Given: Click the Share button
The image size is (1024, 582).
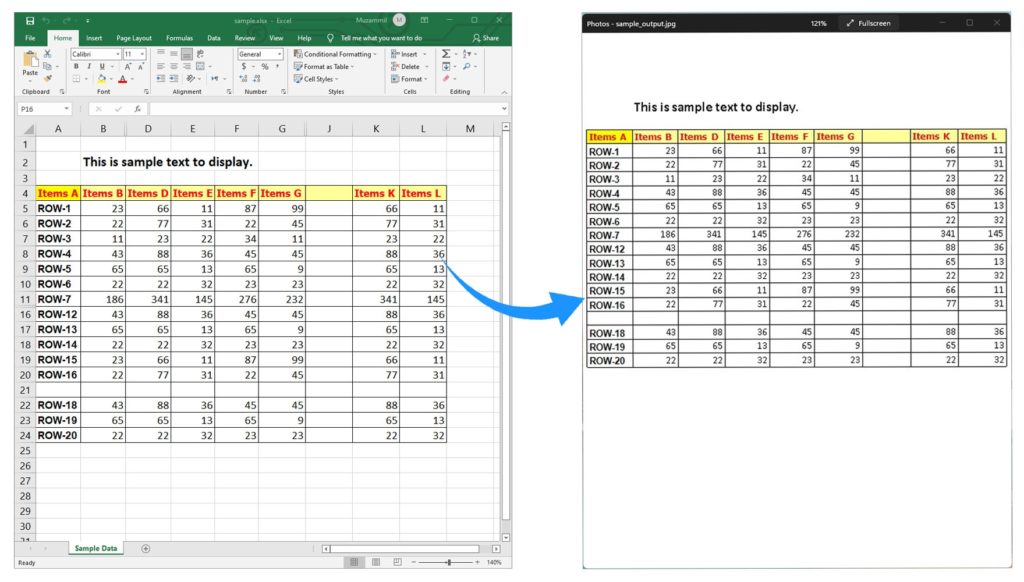Looking at the screenshot, I should 487,38.
